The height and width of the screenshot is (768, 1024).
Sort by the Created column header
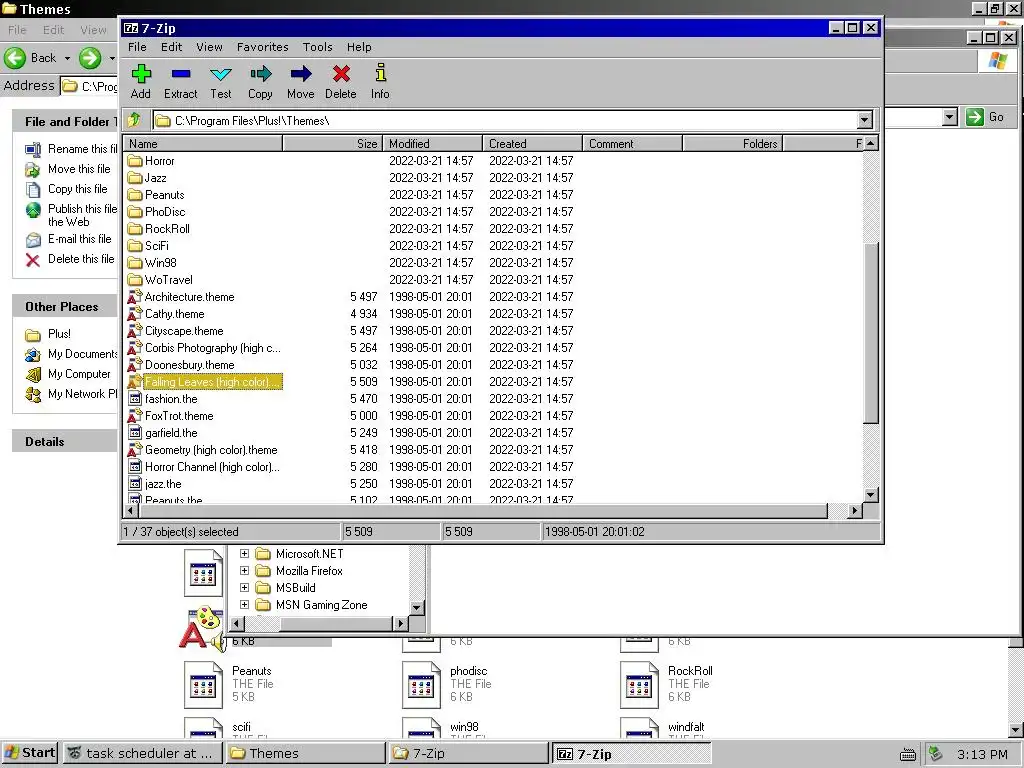click(x=532, y=144)
